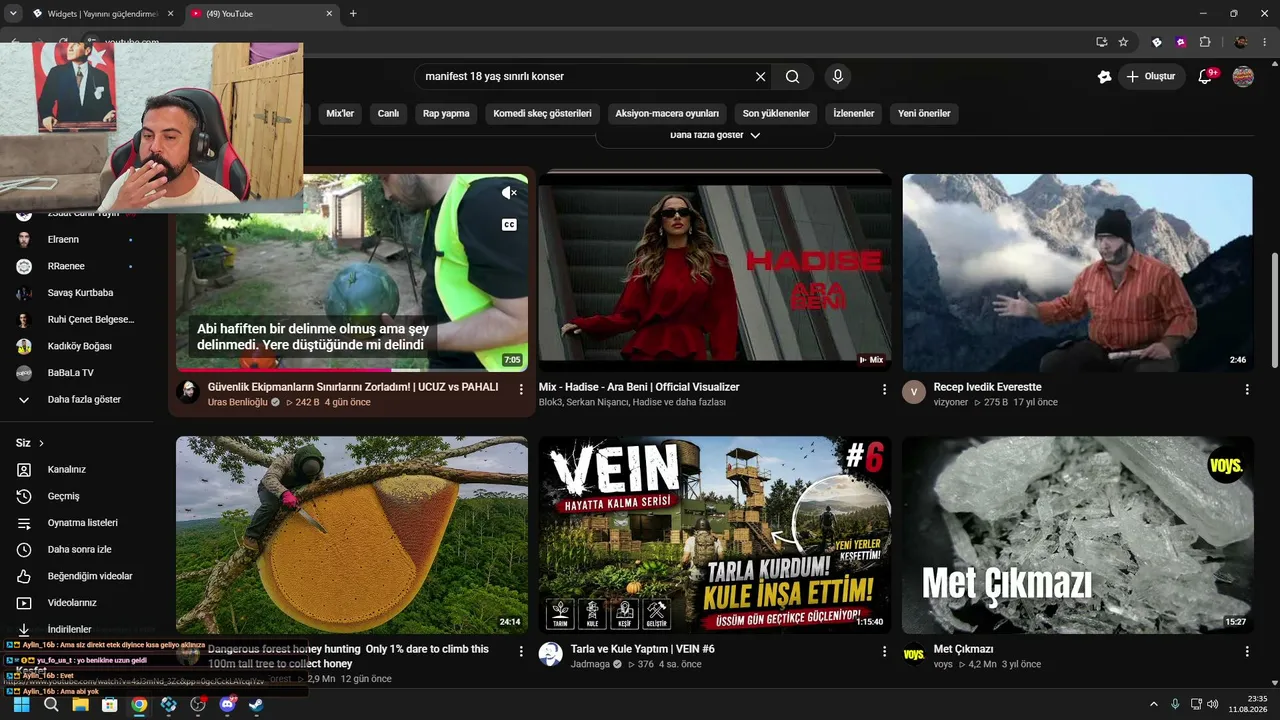This screenshot has height=720, width=1280.
Task: Open OBS Studio from the taskbar
Action: coord(198,705)
